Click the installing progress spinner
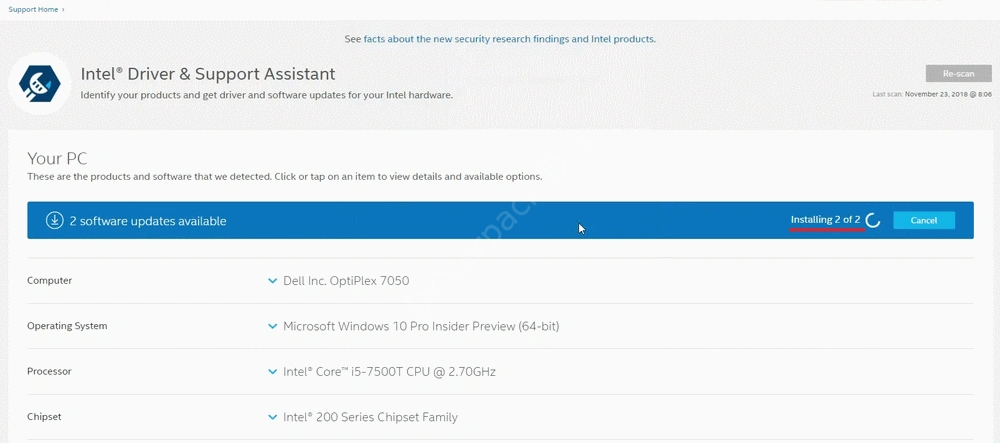Screen dimensions: 1000x443 tap(873, 221)
